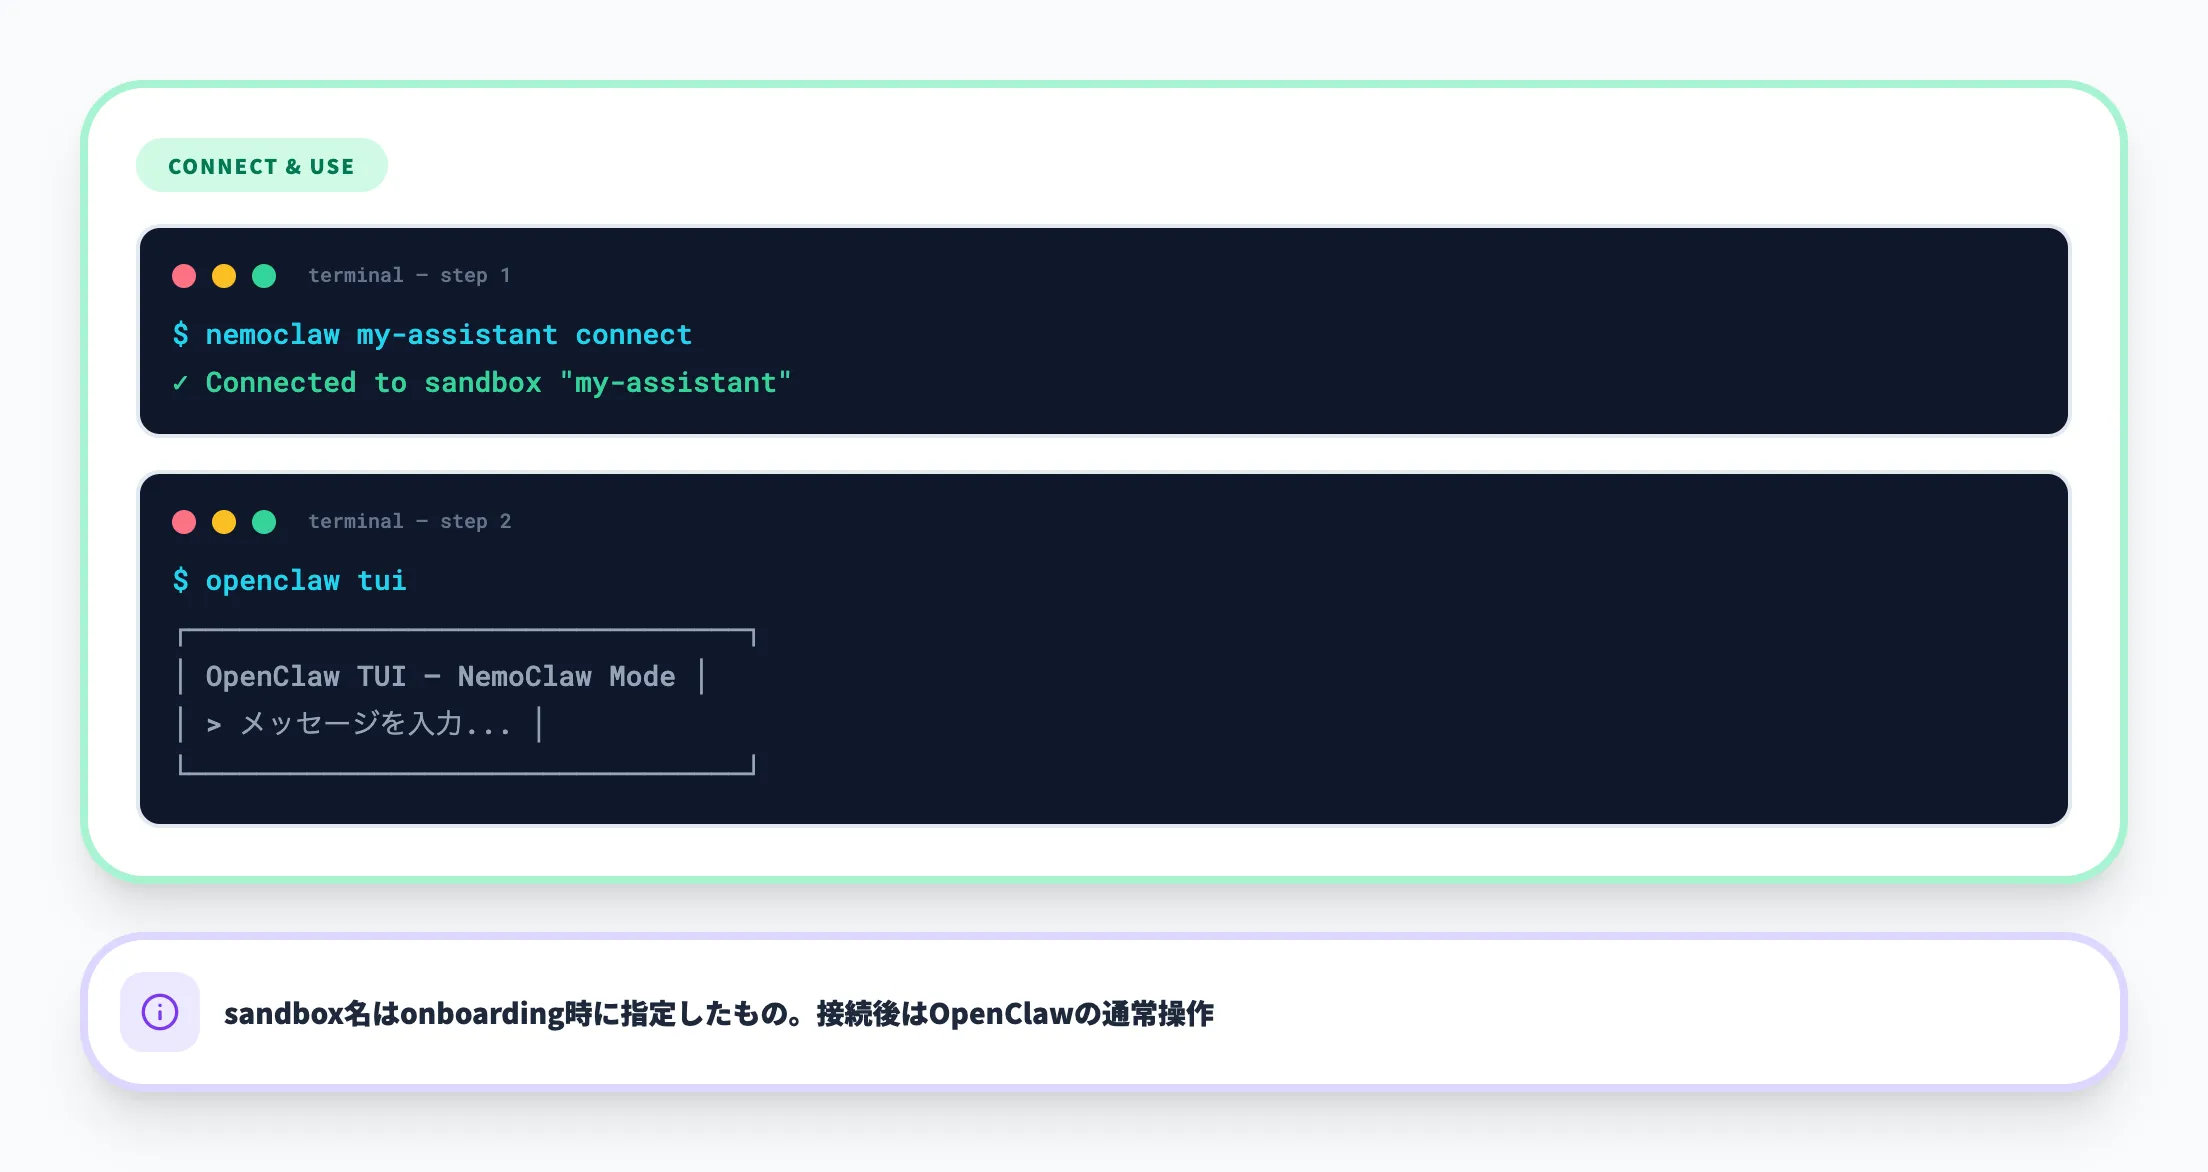Click the $ prompt before openclaw
Screen dimensions: 2208x1172
click(180, 580)
